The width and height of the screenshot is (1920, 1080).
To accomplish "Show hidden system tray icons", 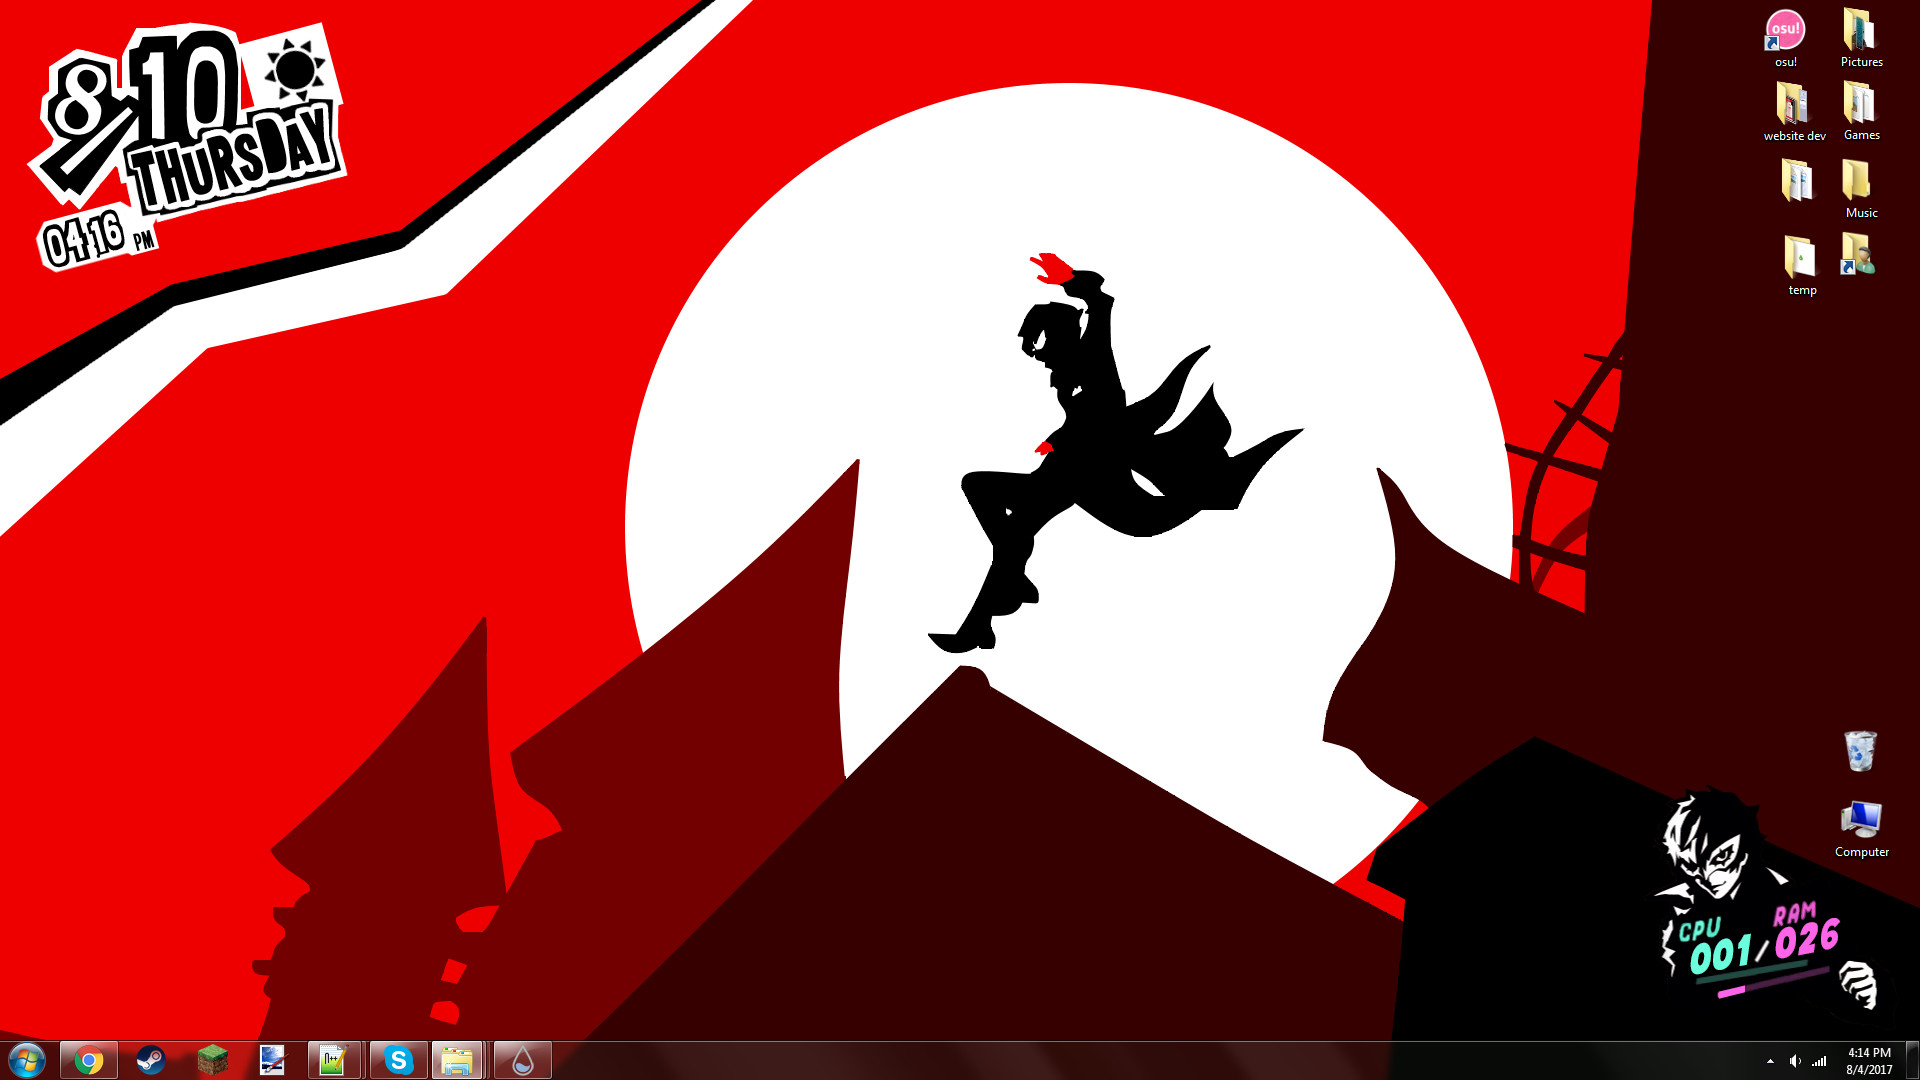I will (1770, 1061).
